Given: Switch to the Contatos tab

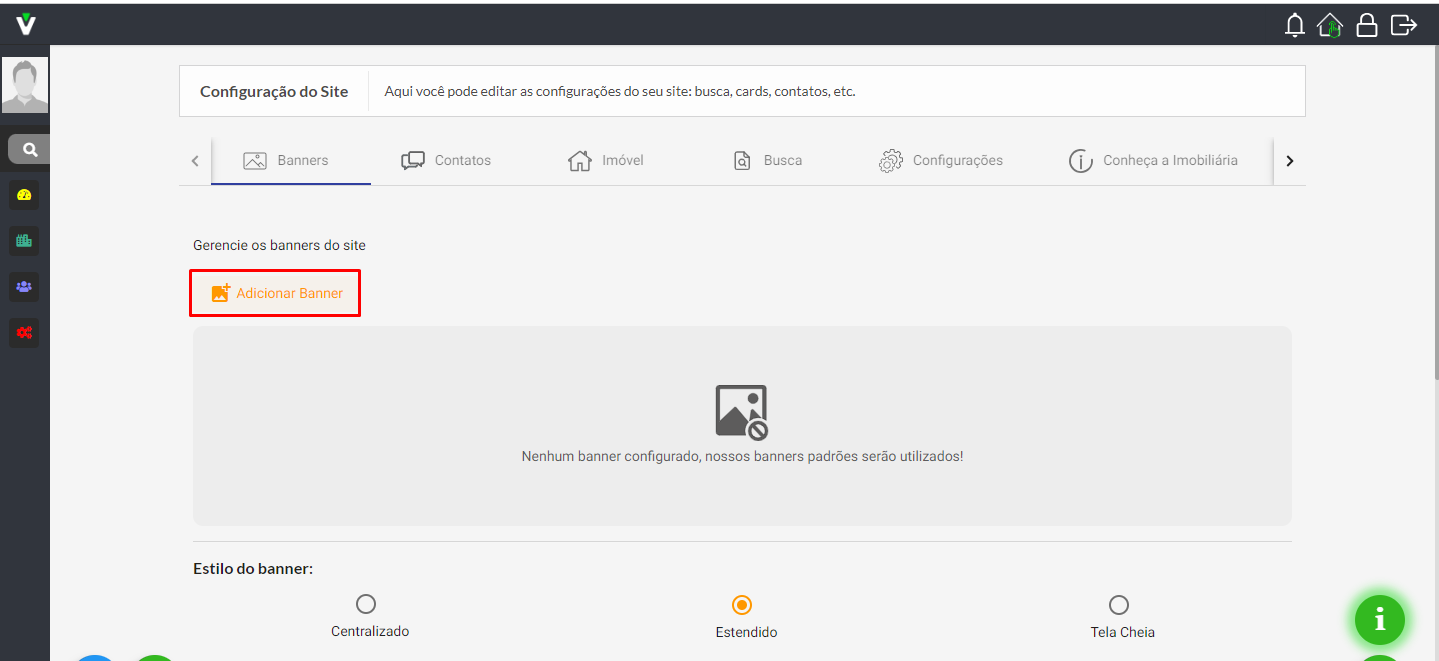Looking at the screenshot, I should [x=446, y=160].
